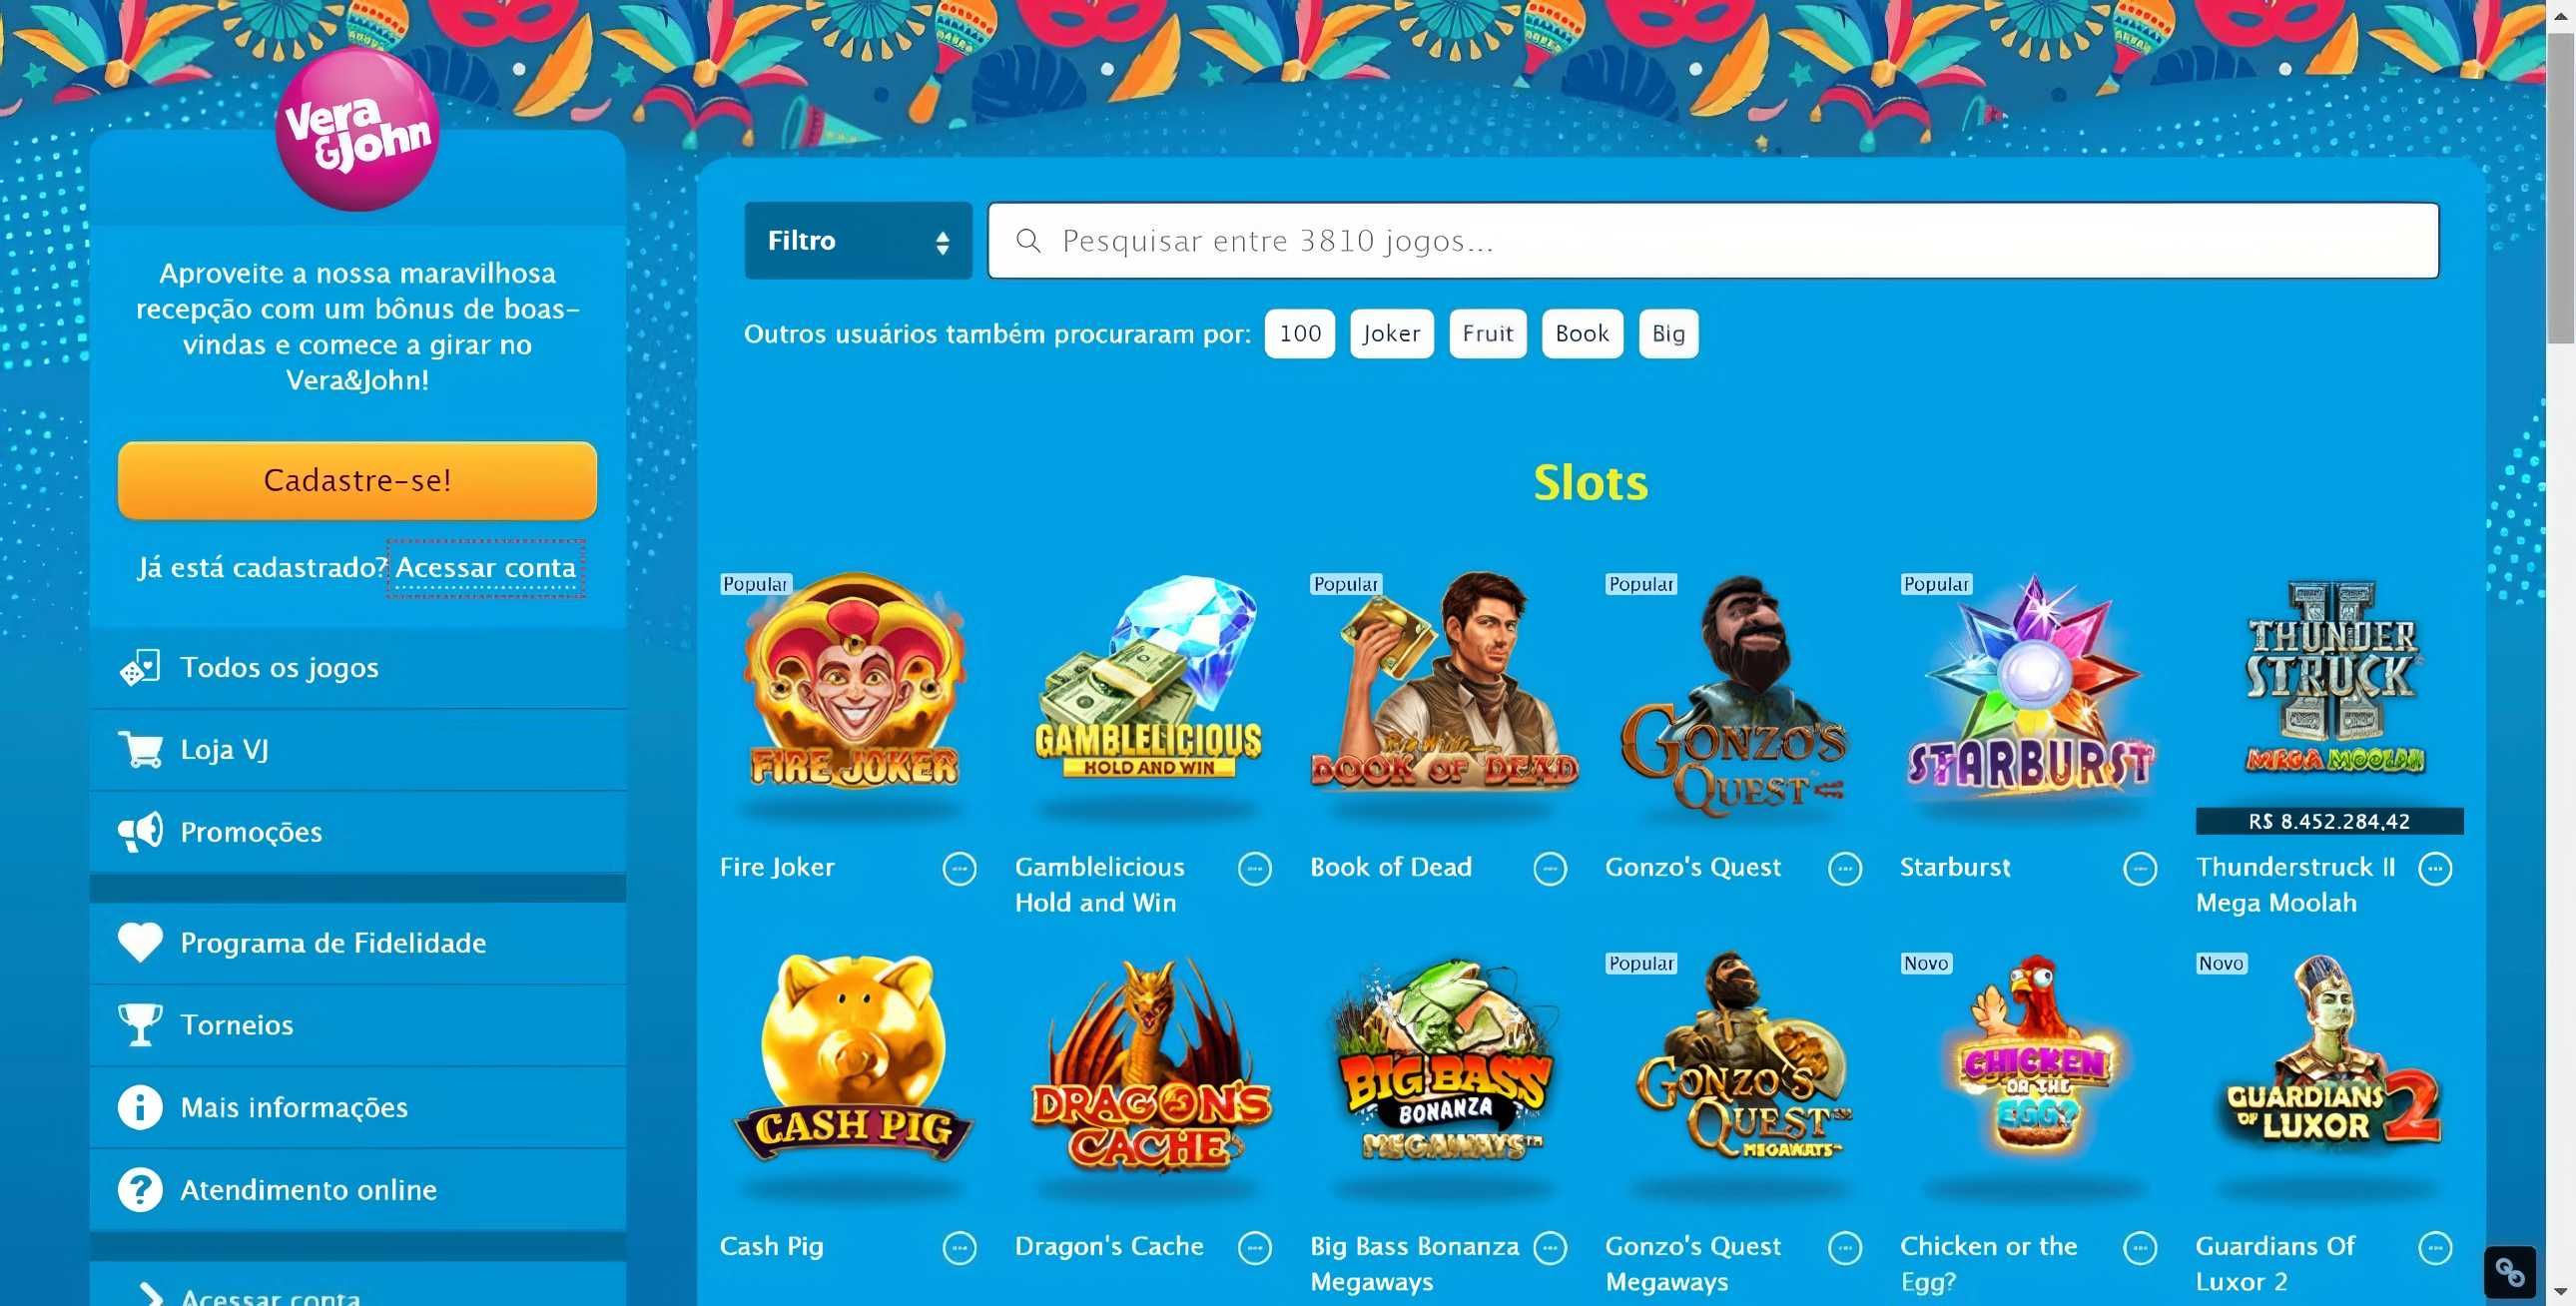
Task: Click the Acessar conta link
Action: pyautogui.click(x=486, y=567)
